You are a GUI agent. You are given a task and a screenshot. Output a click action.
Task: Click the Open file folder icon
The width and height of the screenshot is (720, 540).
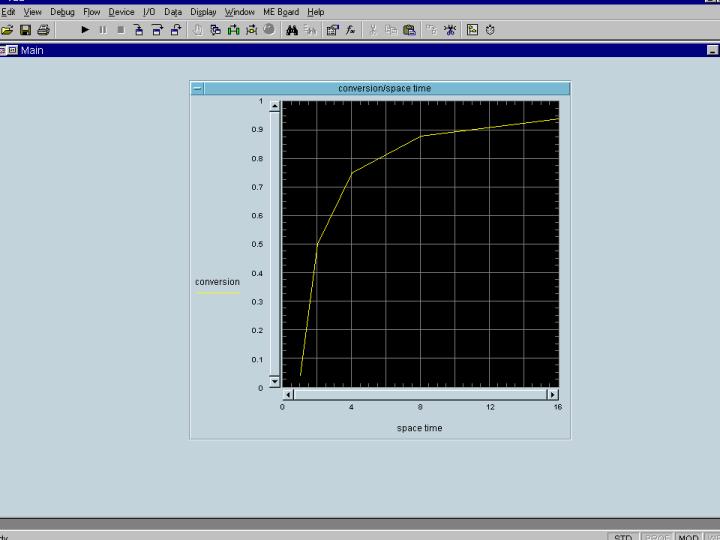tap(7, 30)
